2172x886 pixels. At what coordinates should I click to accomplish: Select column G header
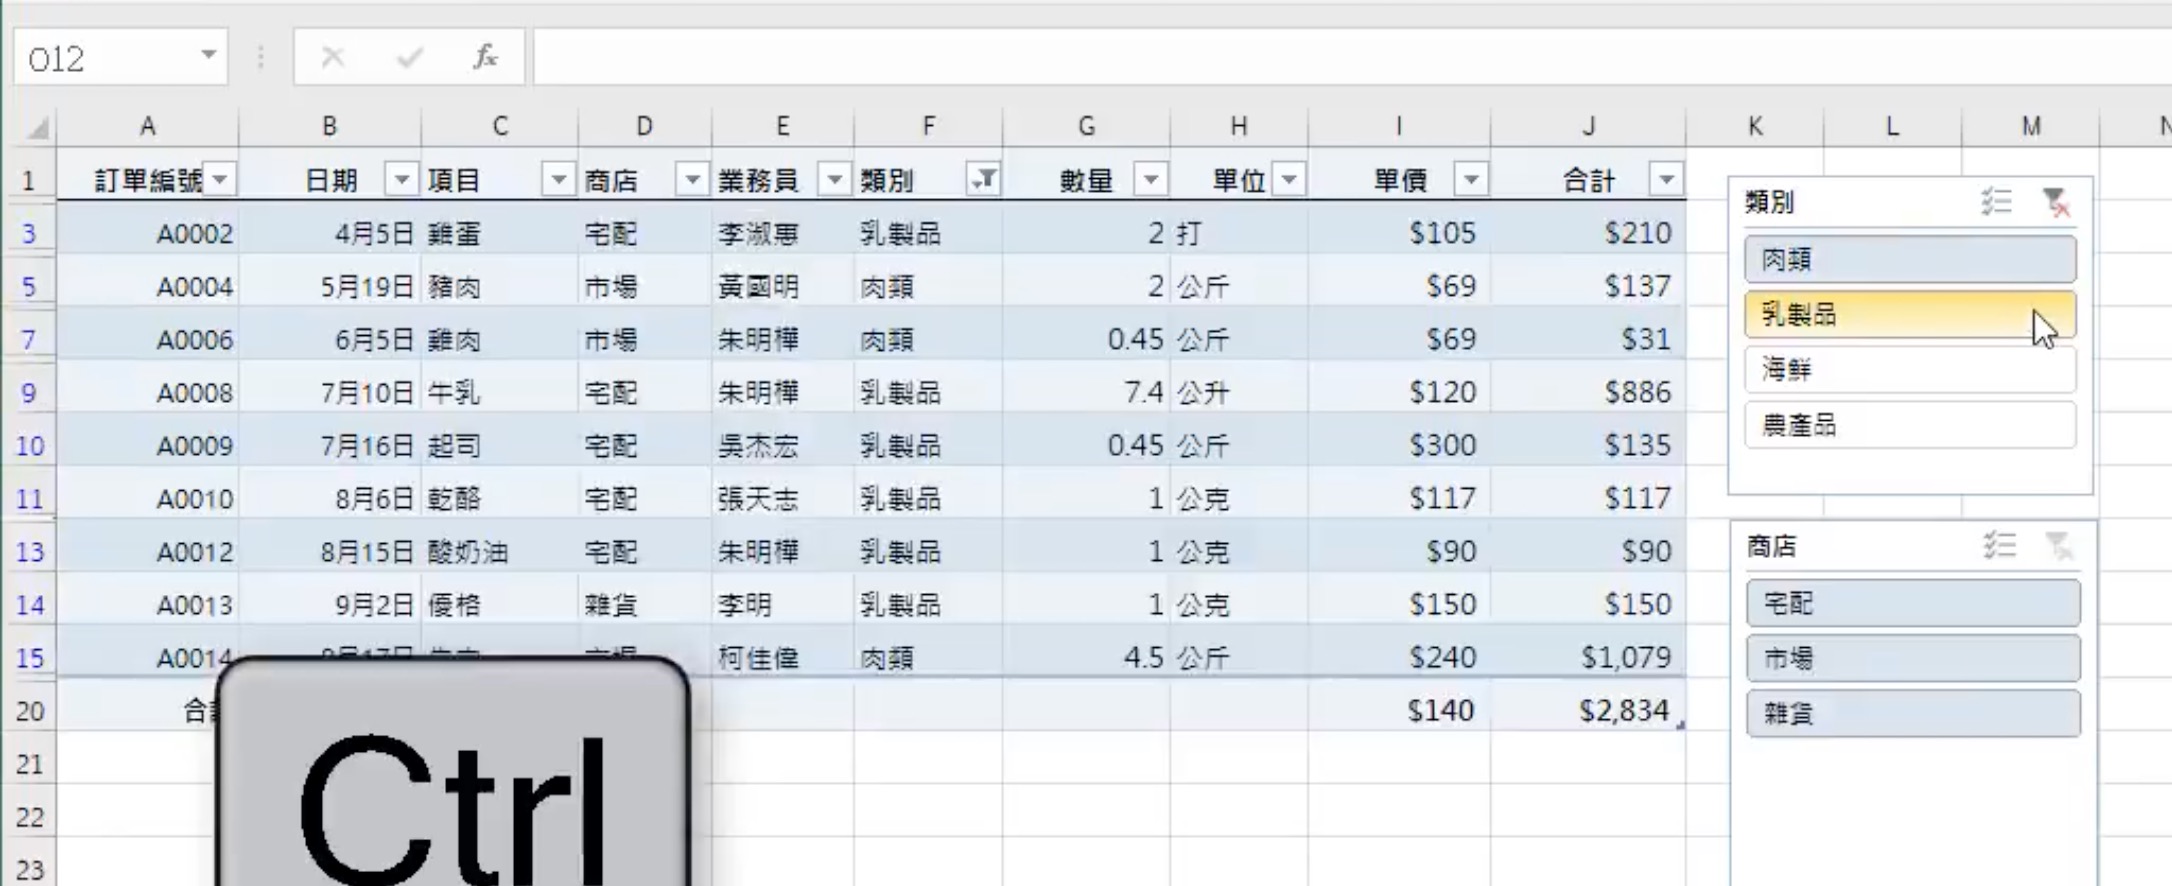(x=1086, y=127)
